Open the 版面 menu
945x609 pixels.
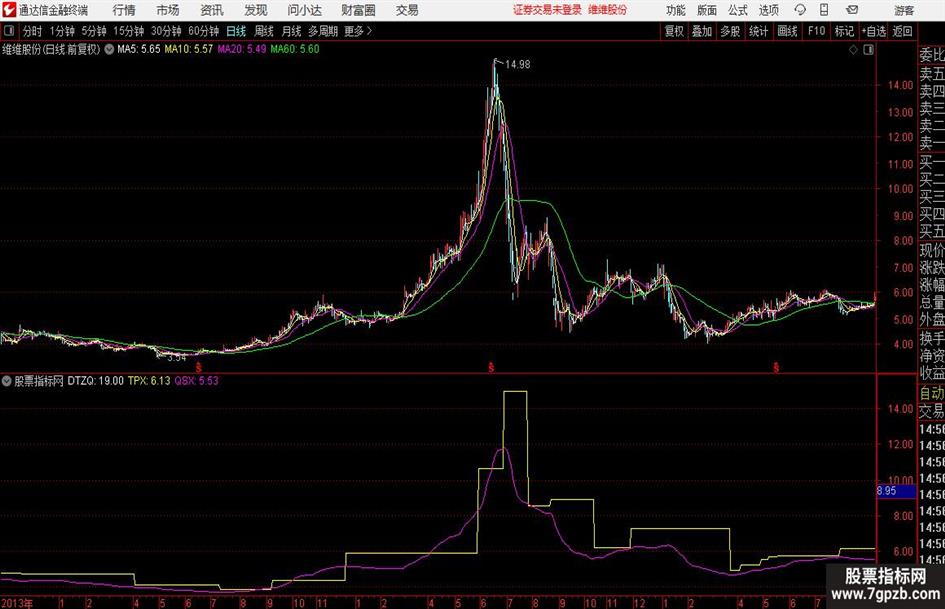point(707,10)
